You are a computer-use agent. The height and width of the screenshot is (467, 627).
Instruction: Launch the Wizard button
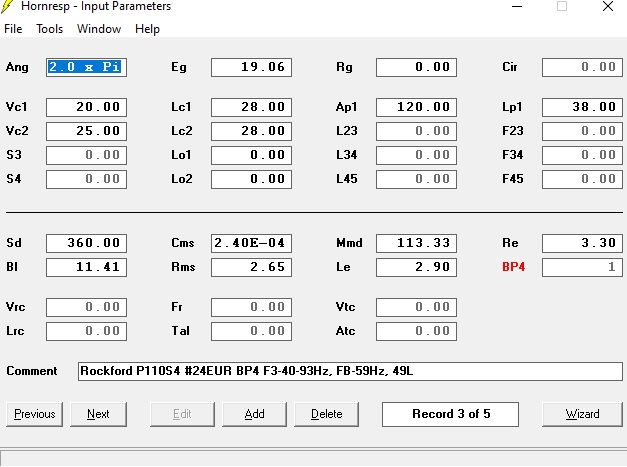pyautogui.click(x=582, y=414)
